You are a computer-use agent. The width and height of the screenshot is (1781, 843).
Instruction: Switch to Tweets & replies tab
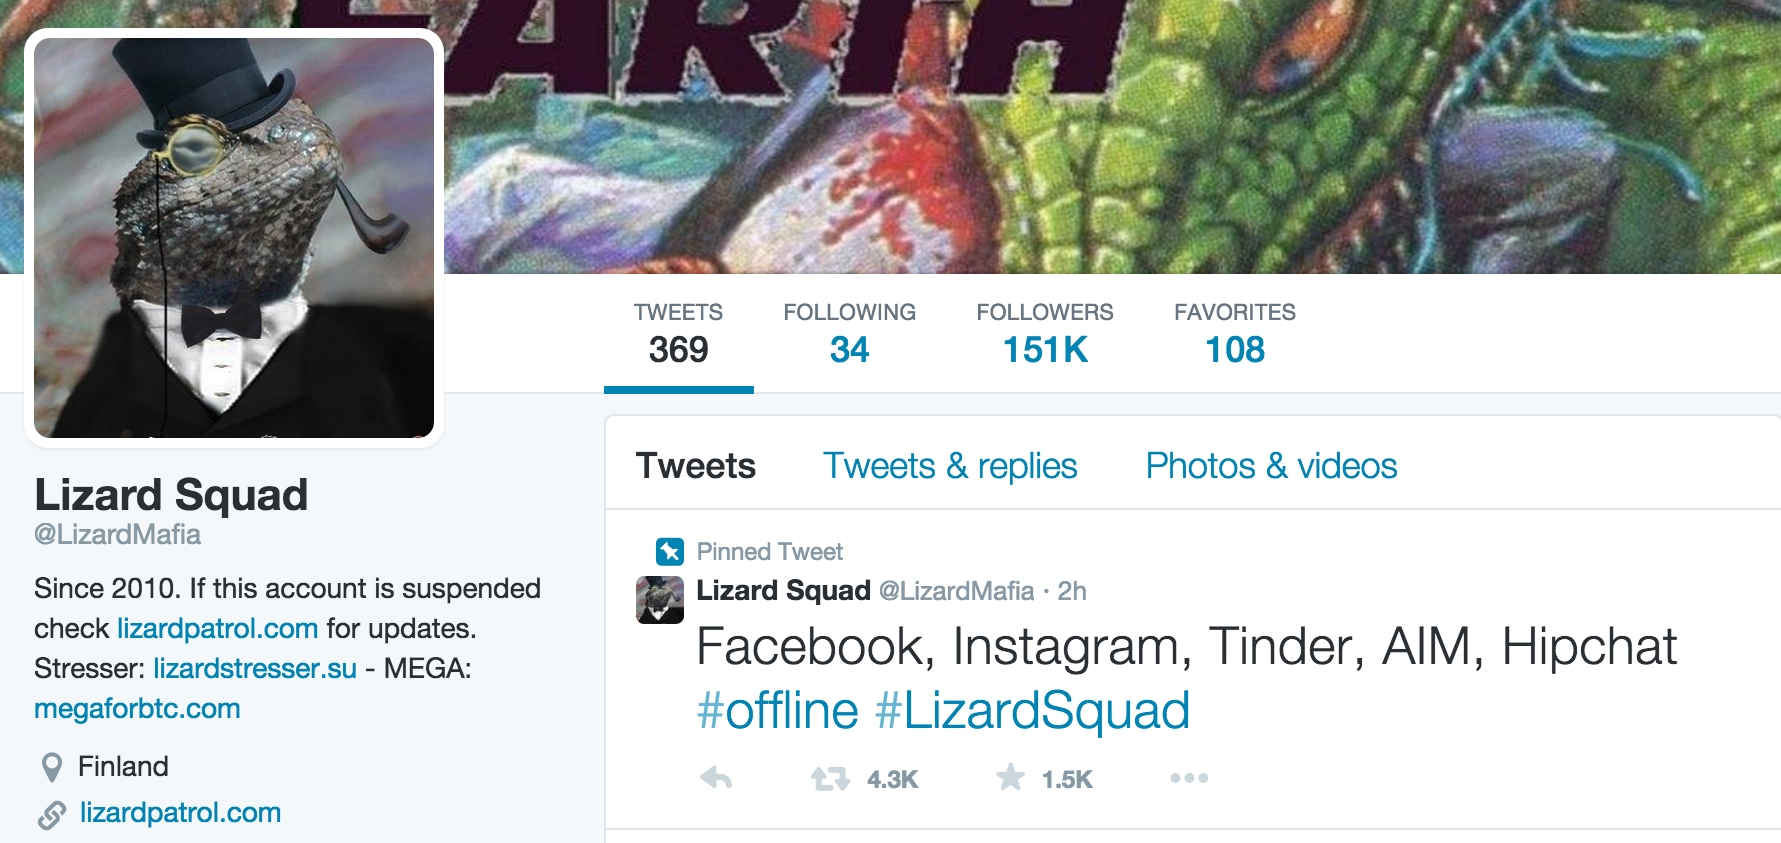[949, 466]
